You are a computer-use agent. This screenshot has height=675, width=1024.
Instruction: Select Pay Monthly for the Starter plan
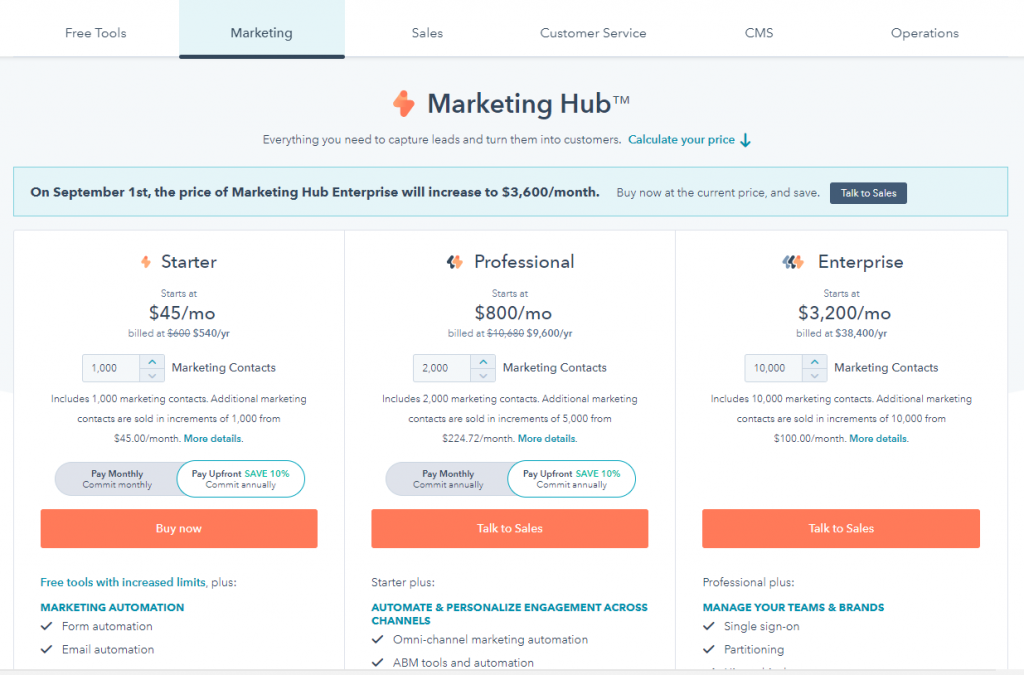117,479
